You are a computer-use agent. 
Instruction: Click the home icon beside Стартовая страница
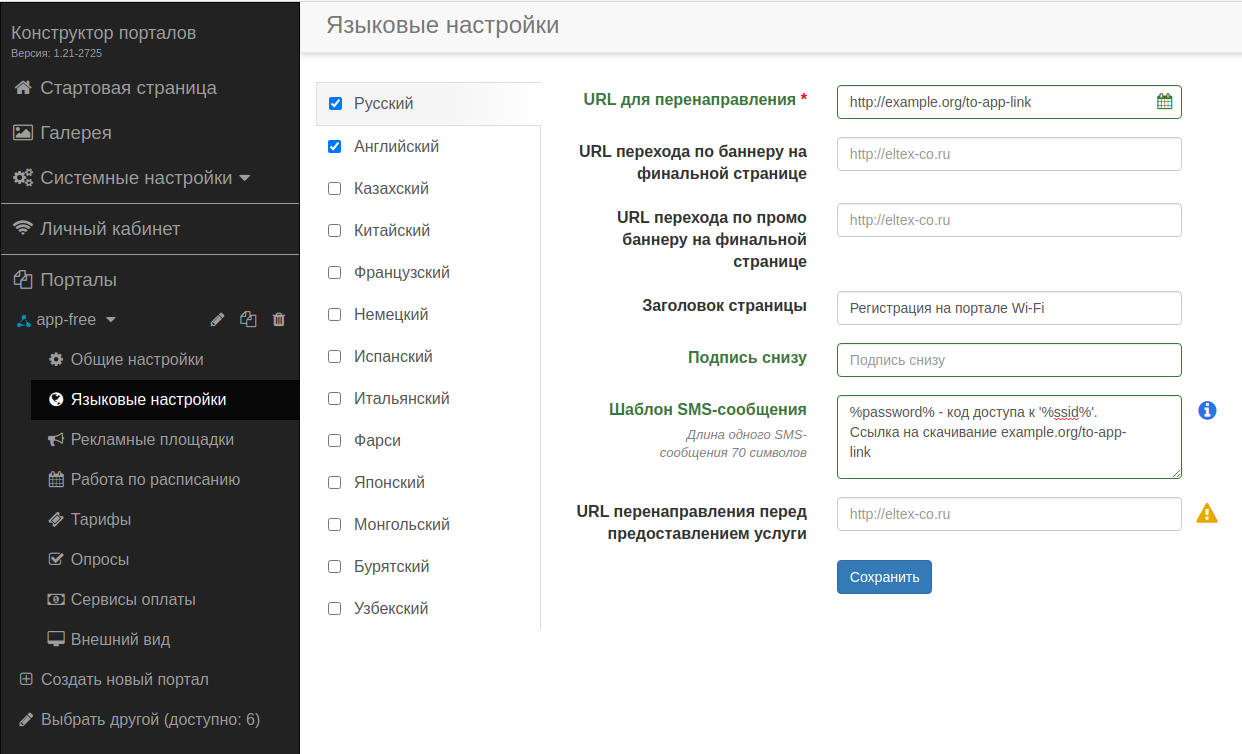(x=22, y=88)
